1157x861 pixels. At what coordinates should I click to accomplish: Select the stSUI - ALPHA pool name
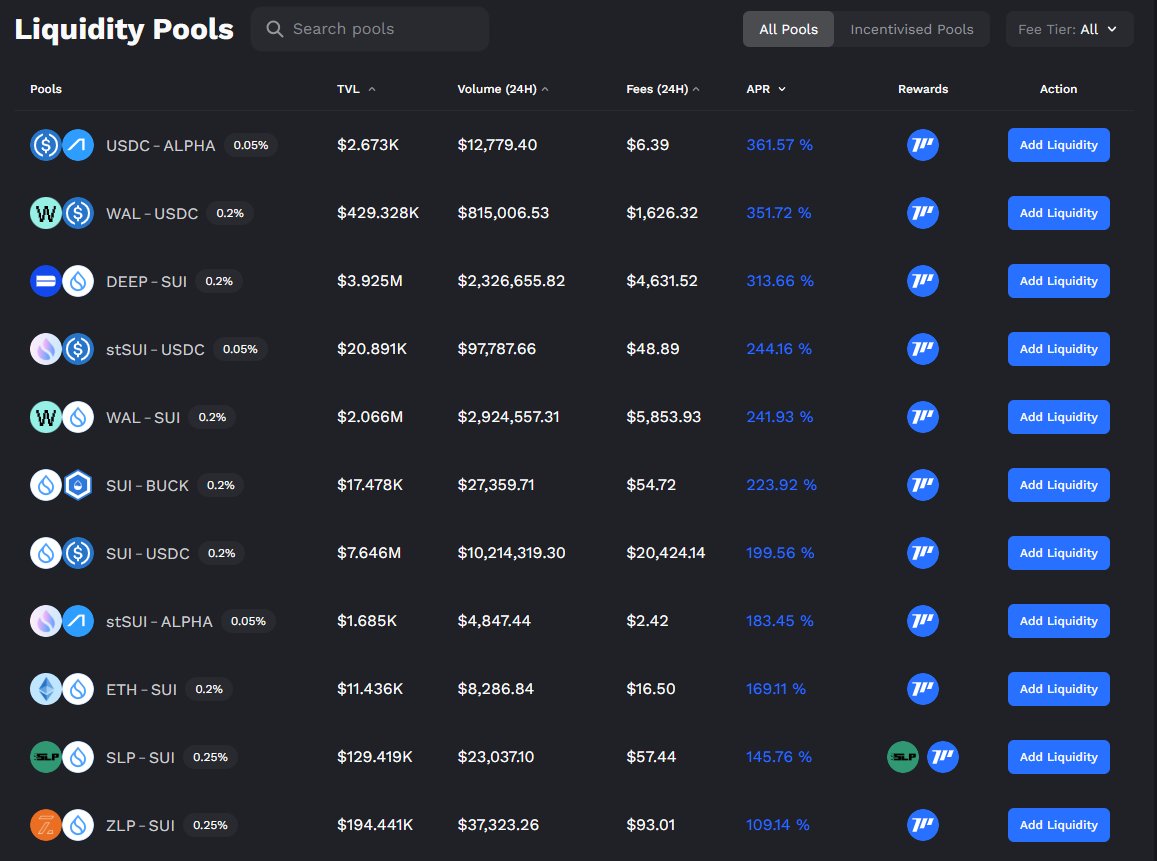click(x=159, y=621)
